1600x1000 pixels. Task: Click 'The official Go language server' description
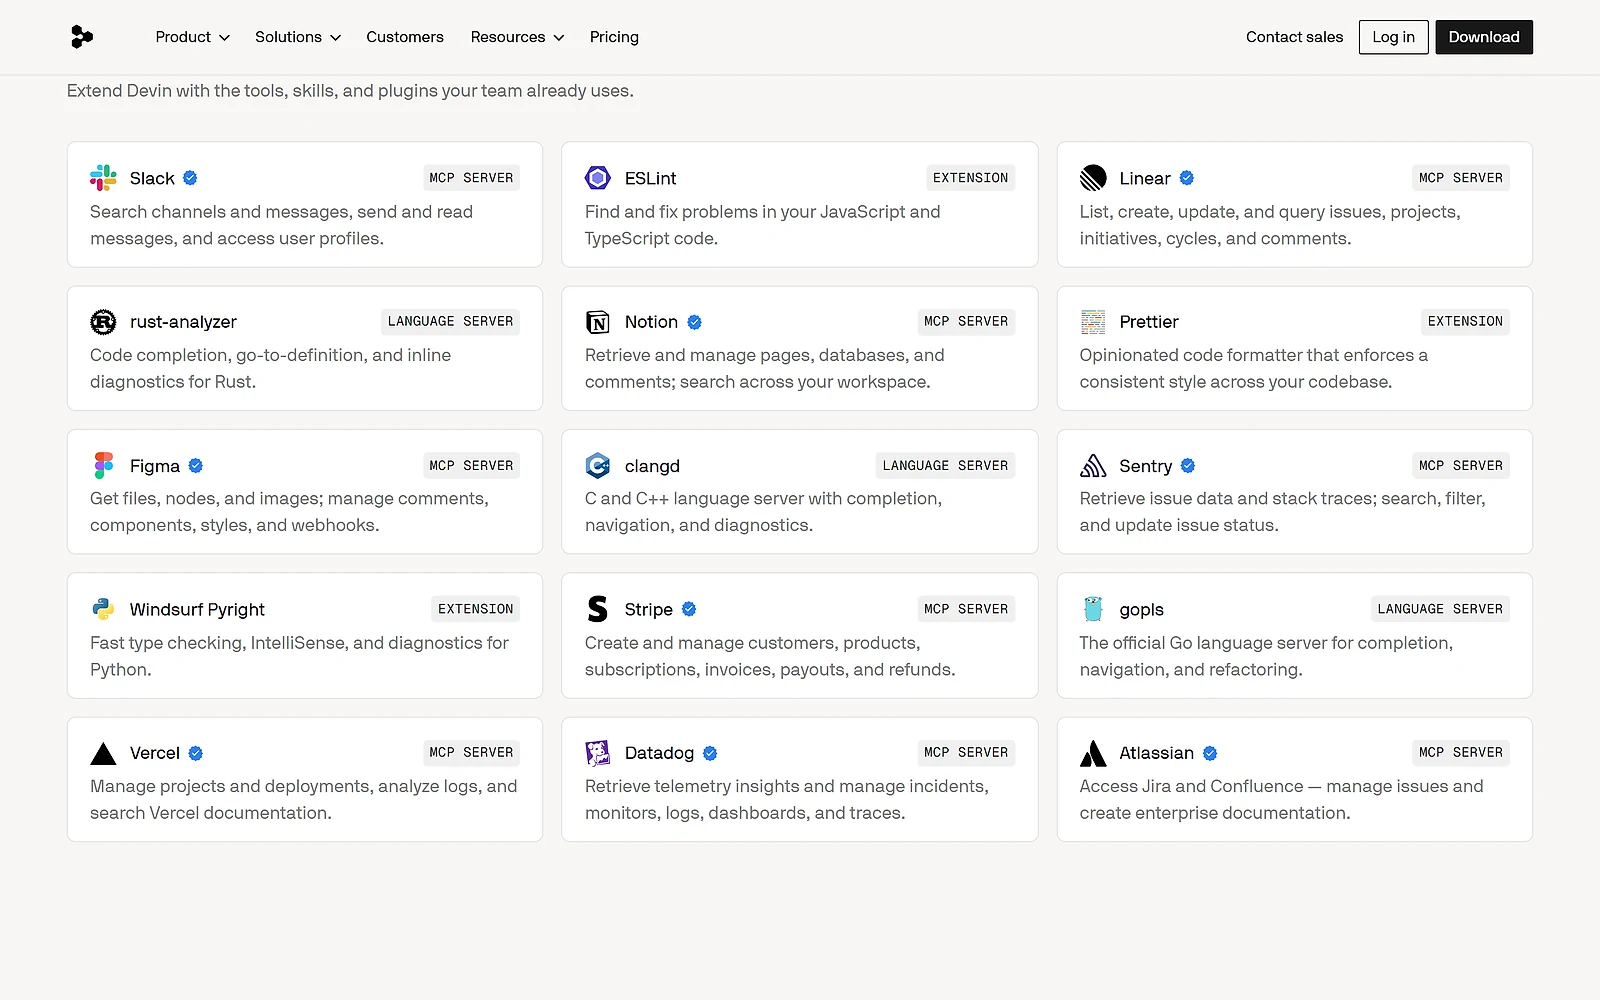click(1266, 656)
